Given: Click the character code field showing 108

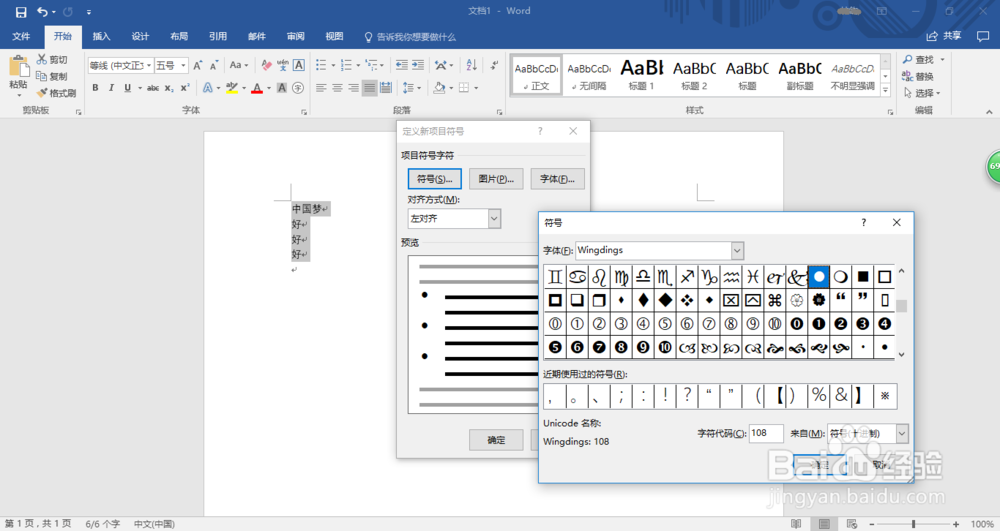Looking at the screenshot, I should (x=766, y=433).
